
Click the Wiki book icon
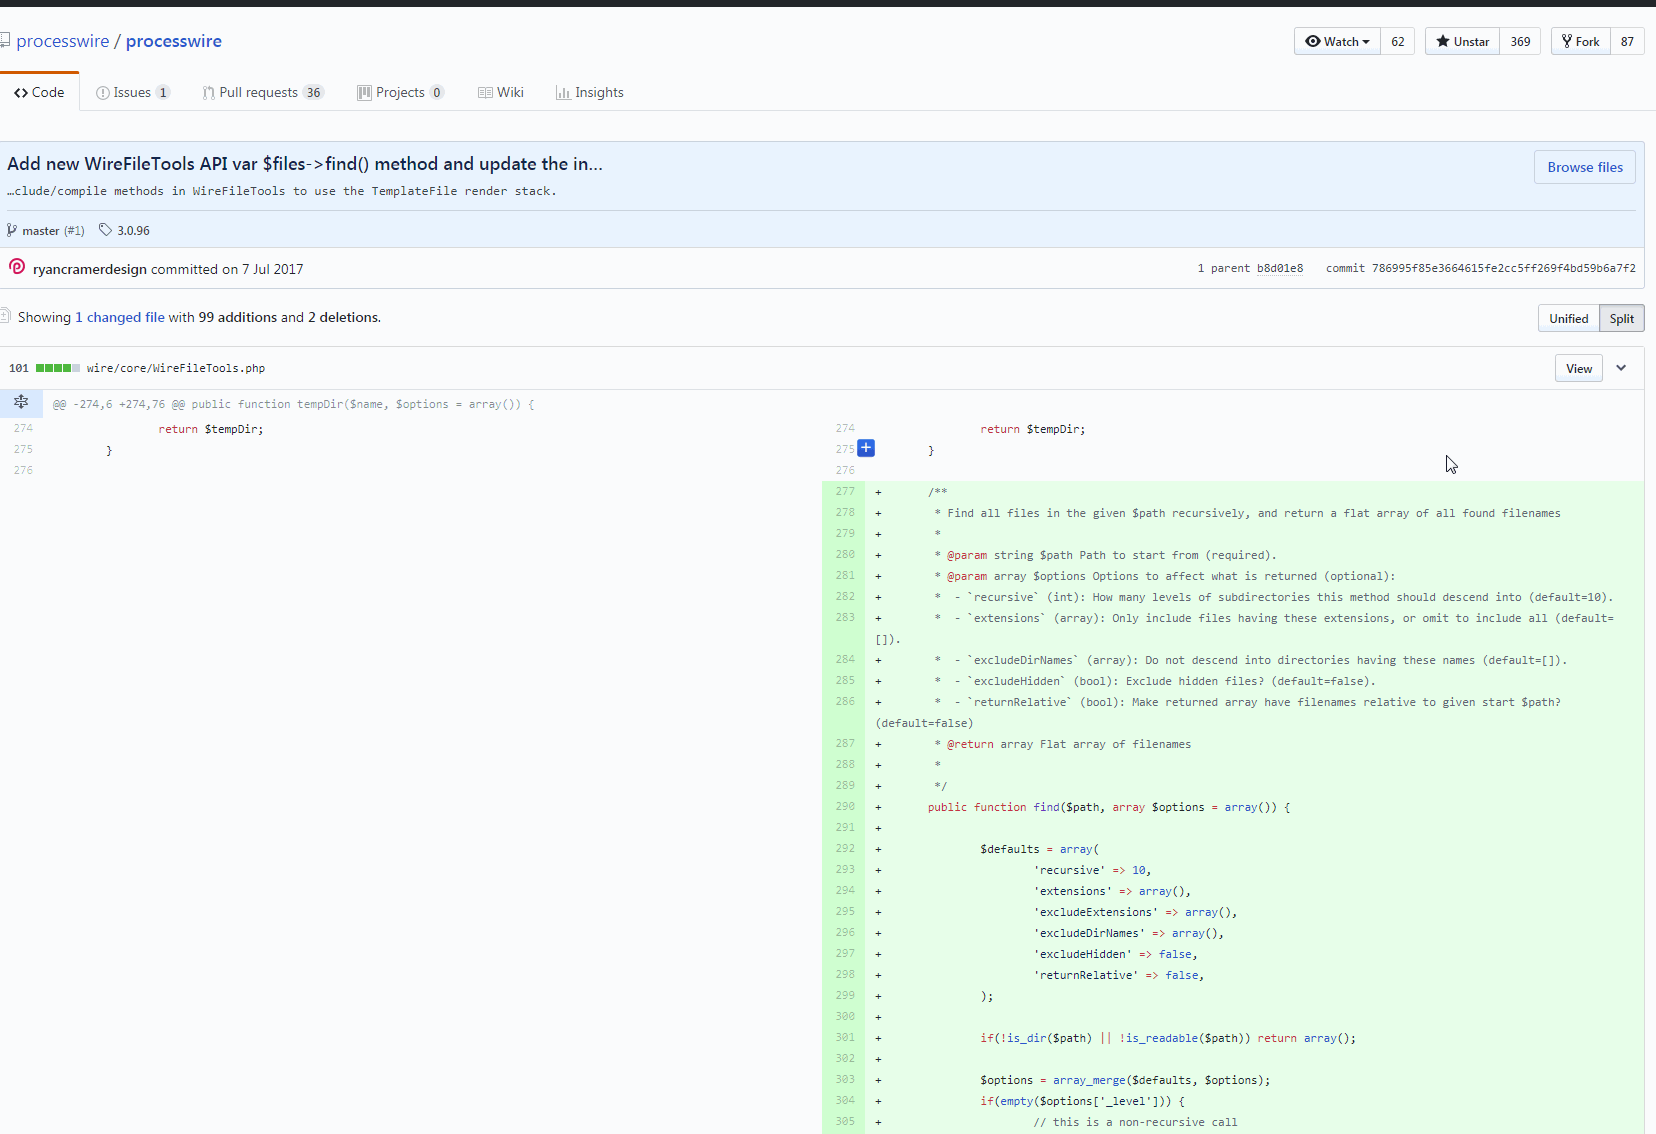tap(484, 92)
